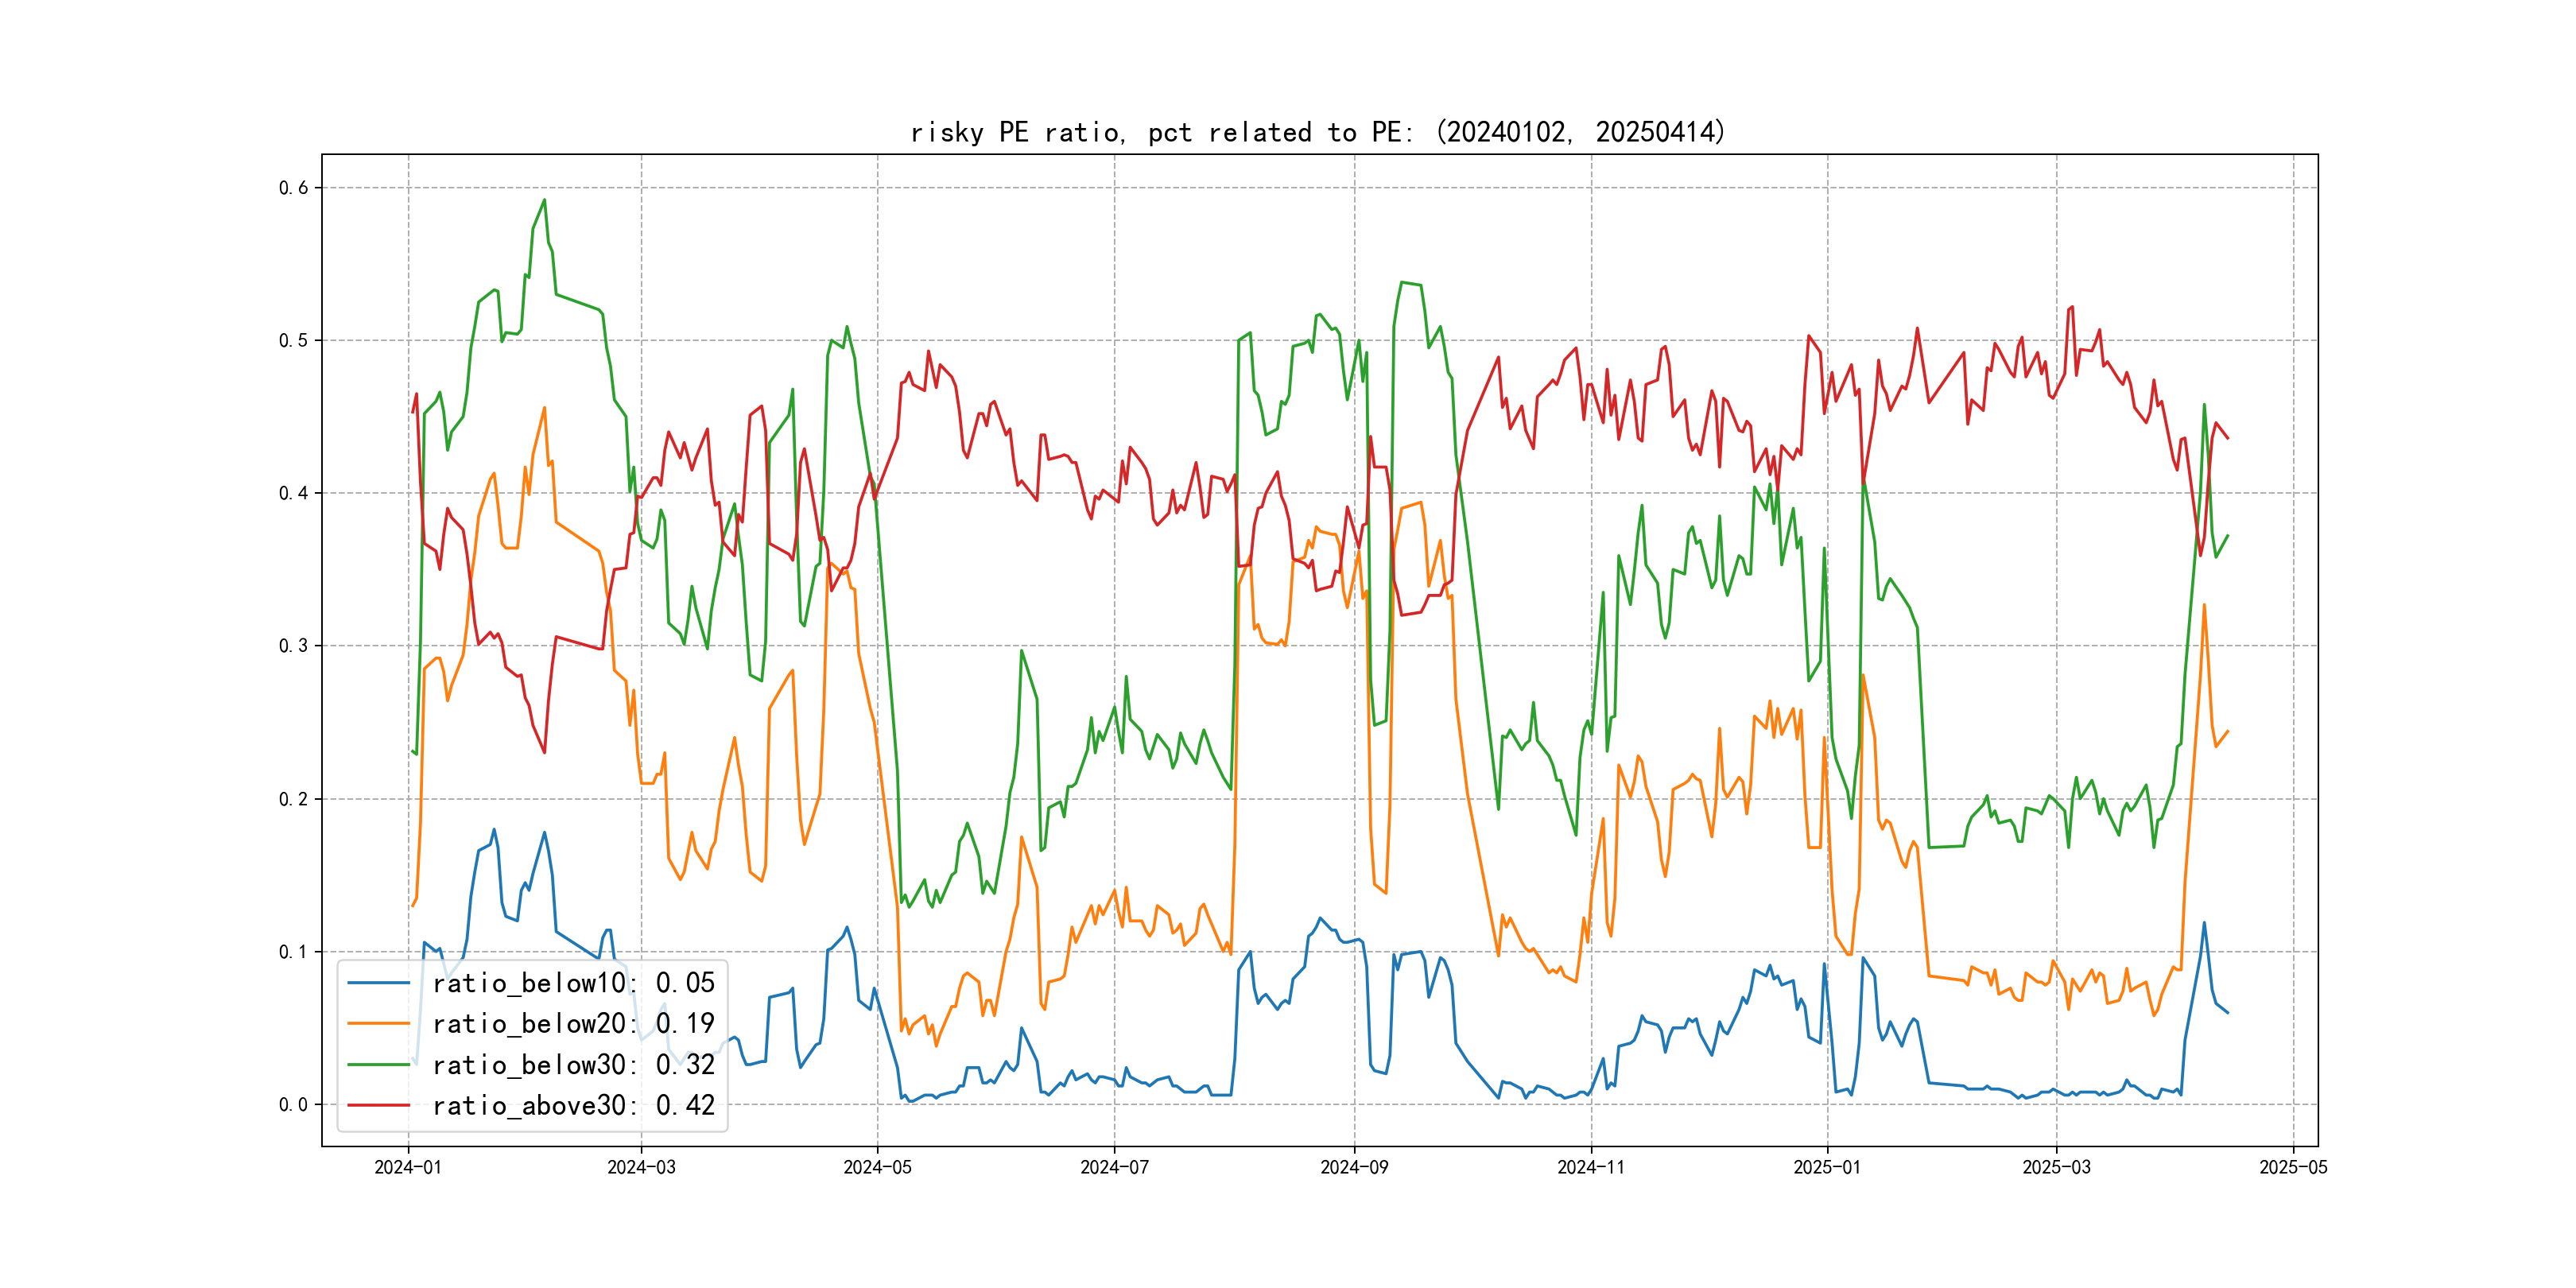Click the 2025-03 x-axis tick label
The height and width of the screenshot is (1288, 2576).
tap(2056, 1167)
